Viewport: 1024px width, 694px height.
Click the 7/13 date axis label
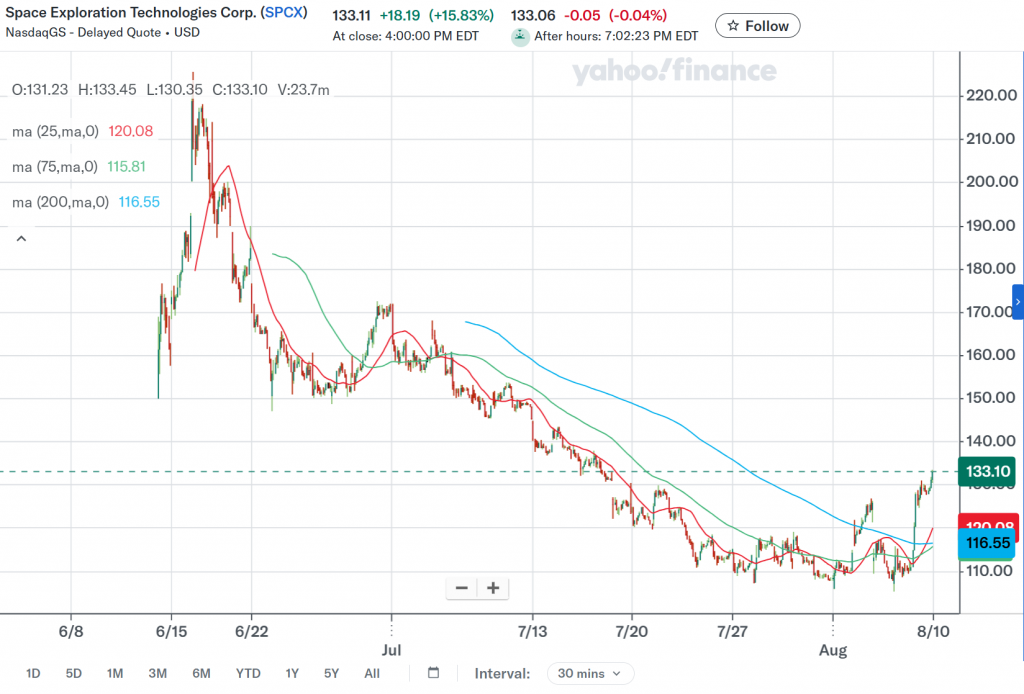click(532, 631)
